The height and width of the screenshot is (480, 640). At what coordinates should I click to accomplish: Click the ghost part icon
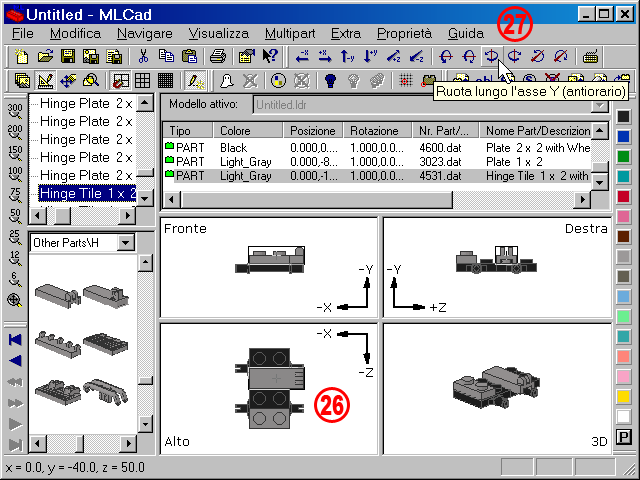(x=227, y=80)
